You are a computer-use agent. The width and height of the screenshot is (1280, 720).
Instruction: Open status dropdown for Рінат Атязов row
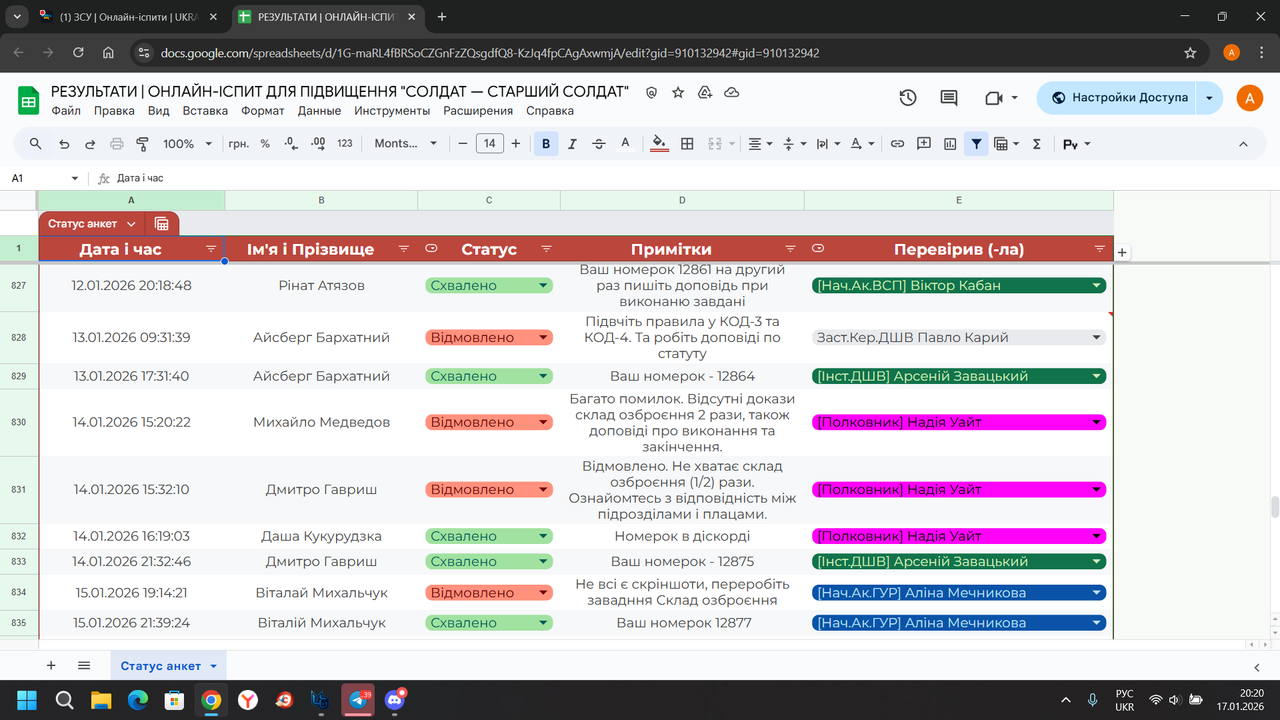click(544, 286)
